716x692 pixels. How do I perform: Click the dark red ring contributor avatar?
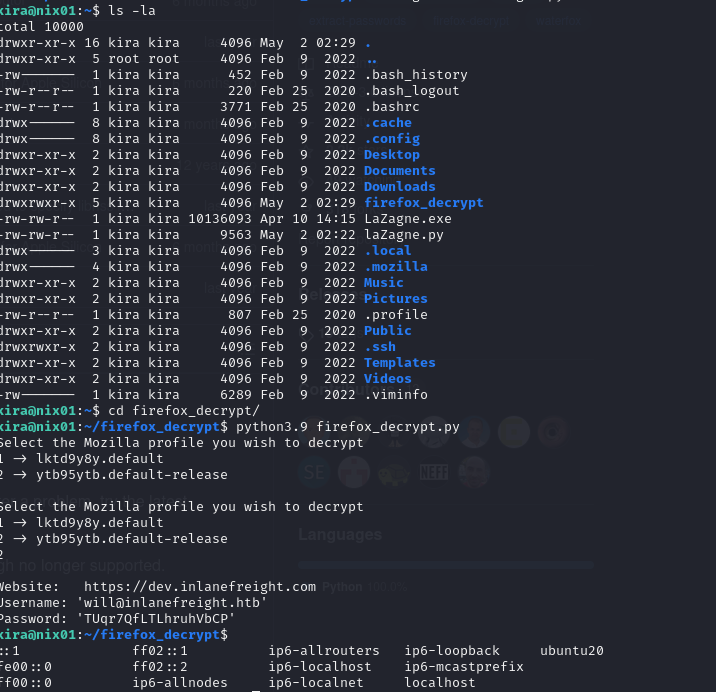click(x=553, y=432)
